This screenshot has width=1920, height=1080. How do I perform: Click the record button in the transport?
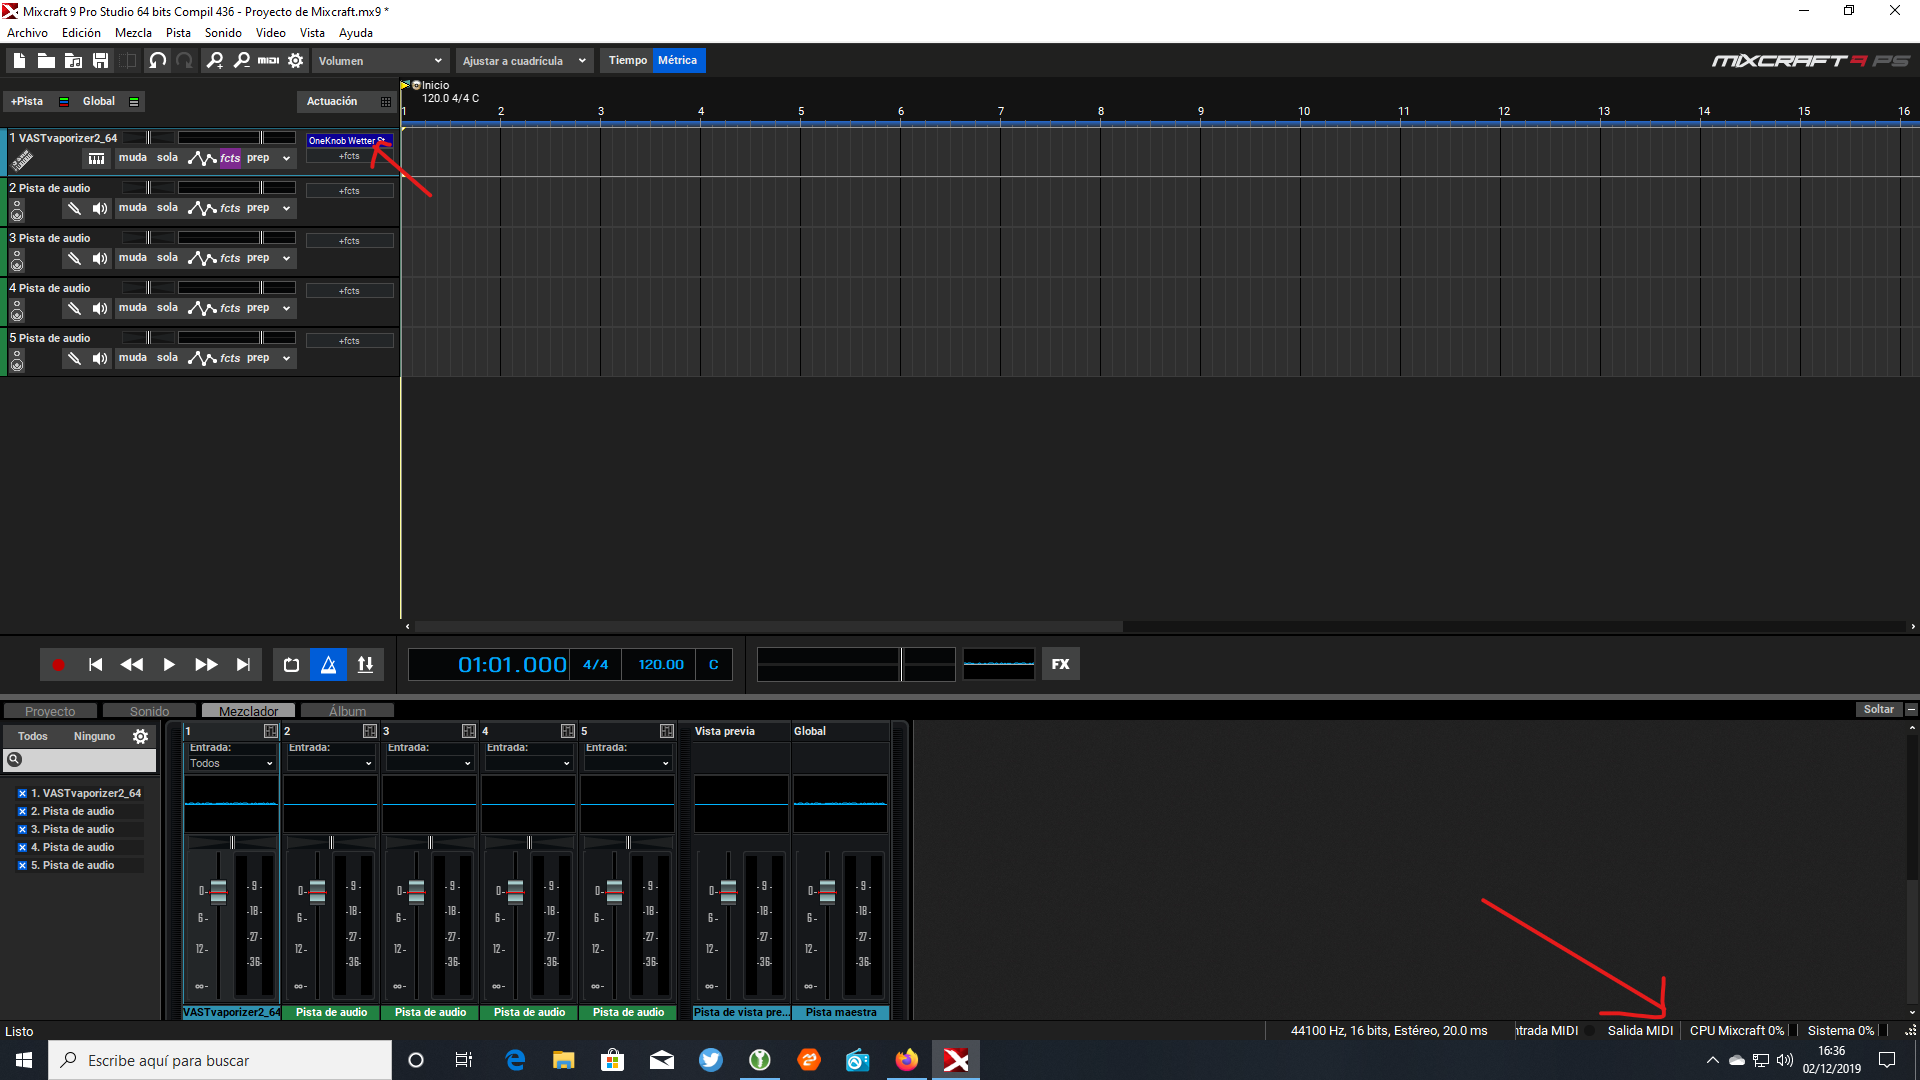(x=58, y=665)
